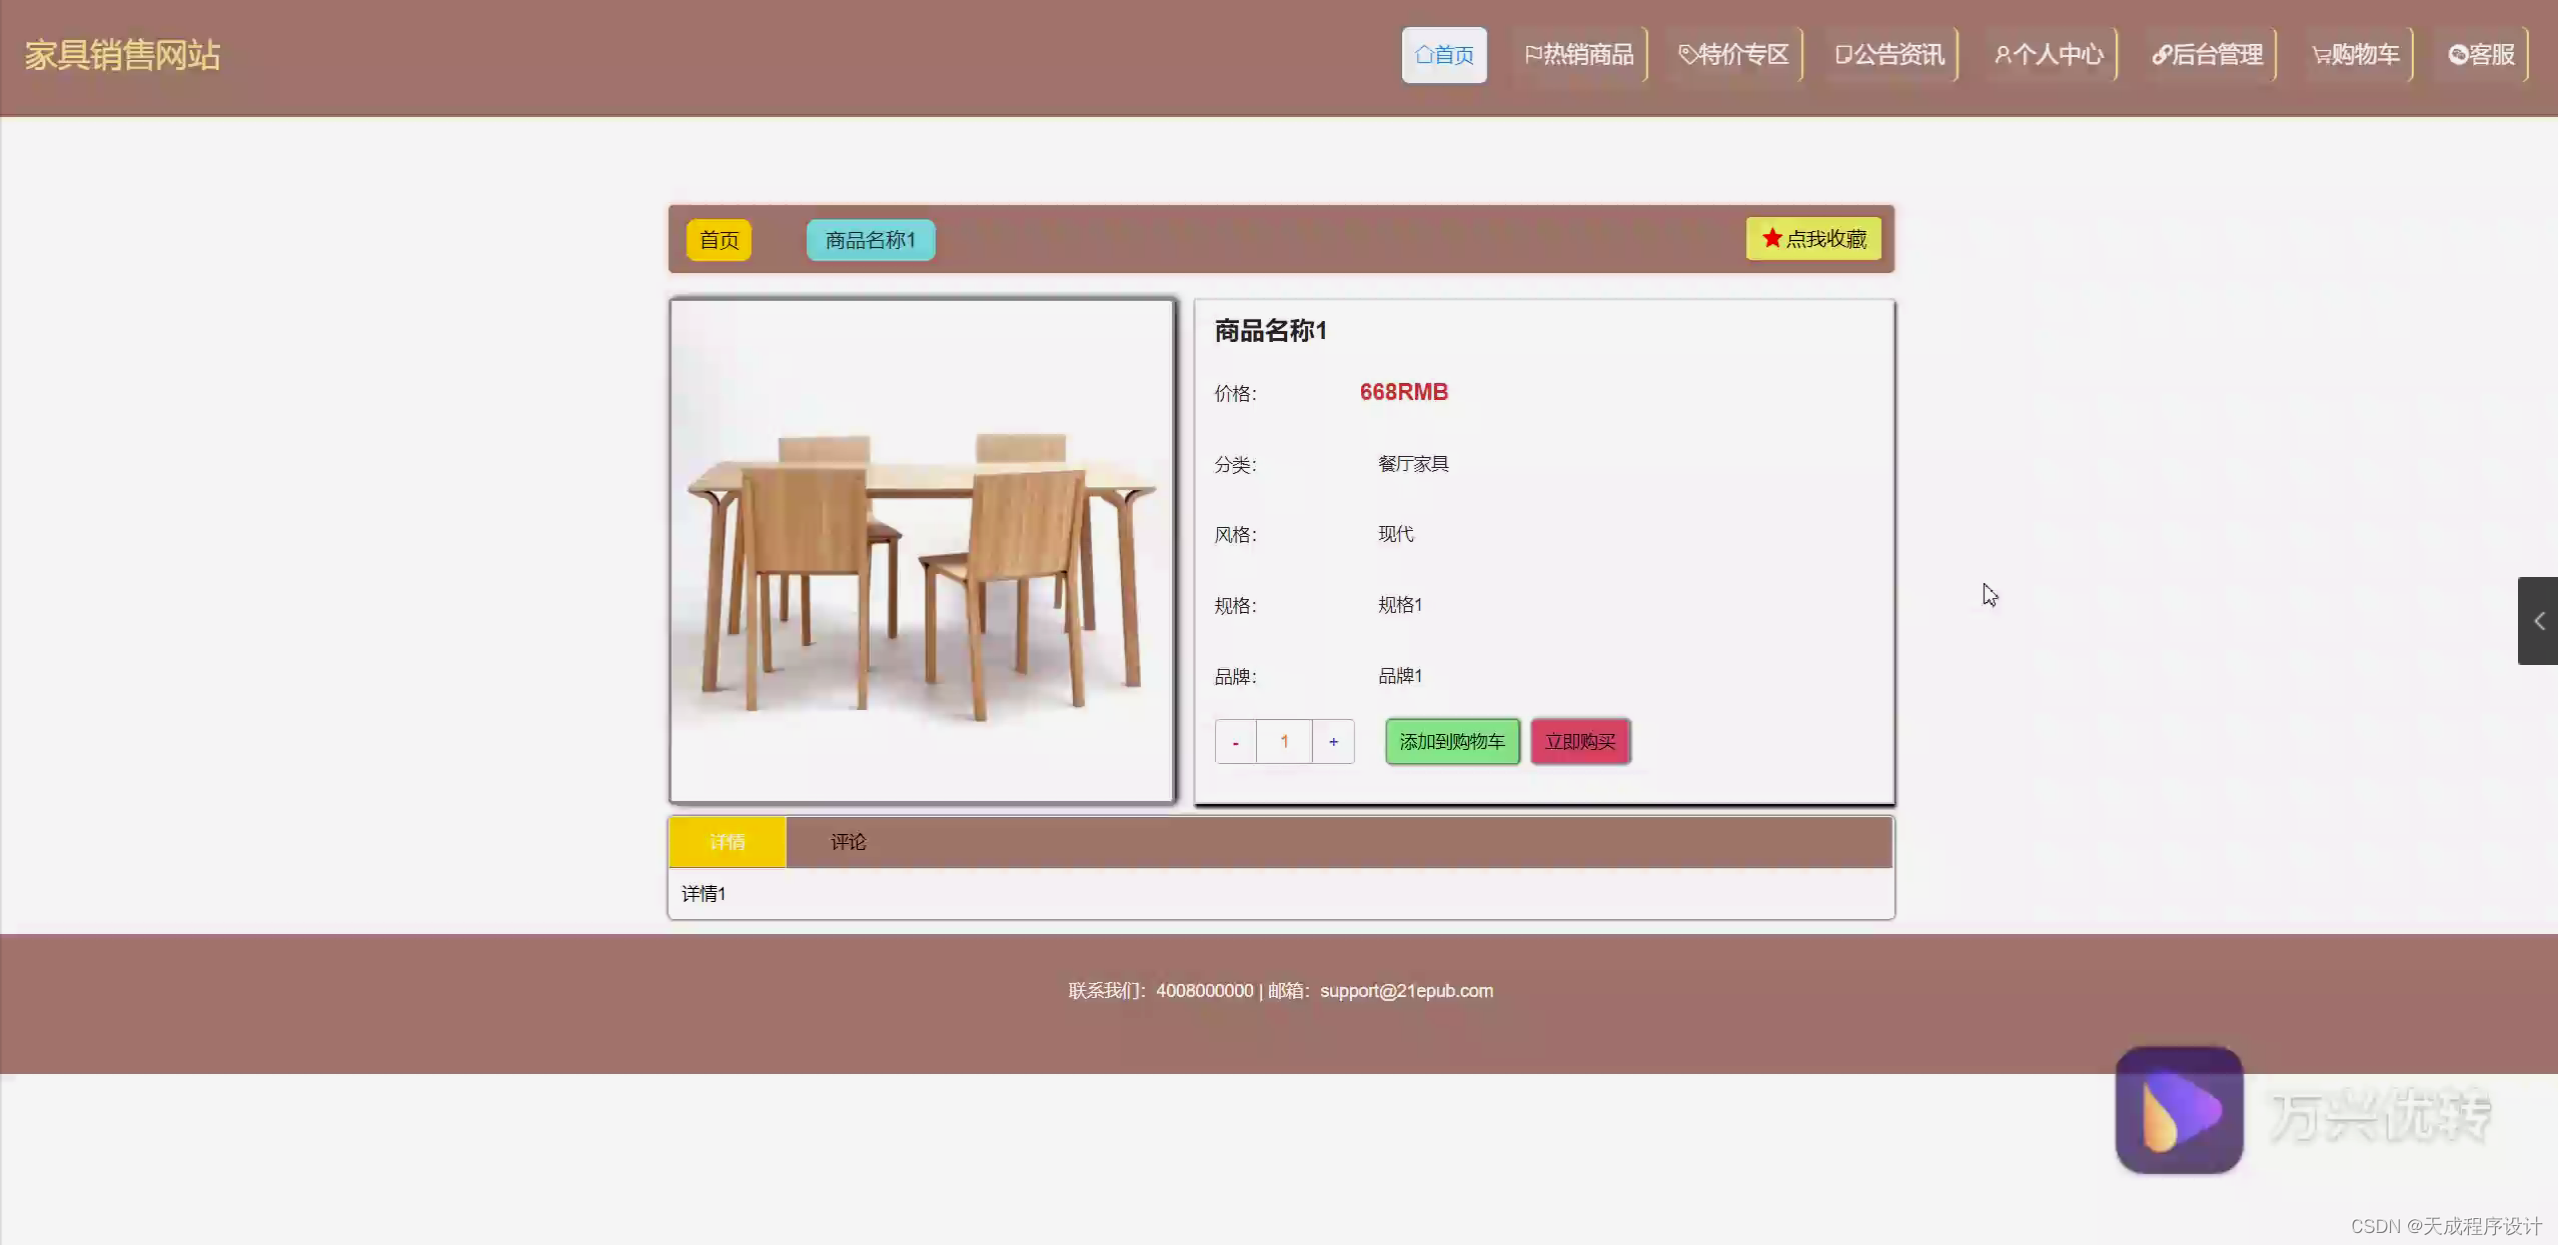
Task: Open 特价专区 tag menu item
Action: [x=1734, y=55]
